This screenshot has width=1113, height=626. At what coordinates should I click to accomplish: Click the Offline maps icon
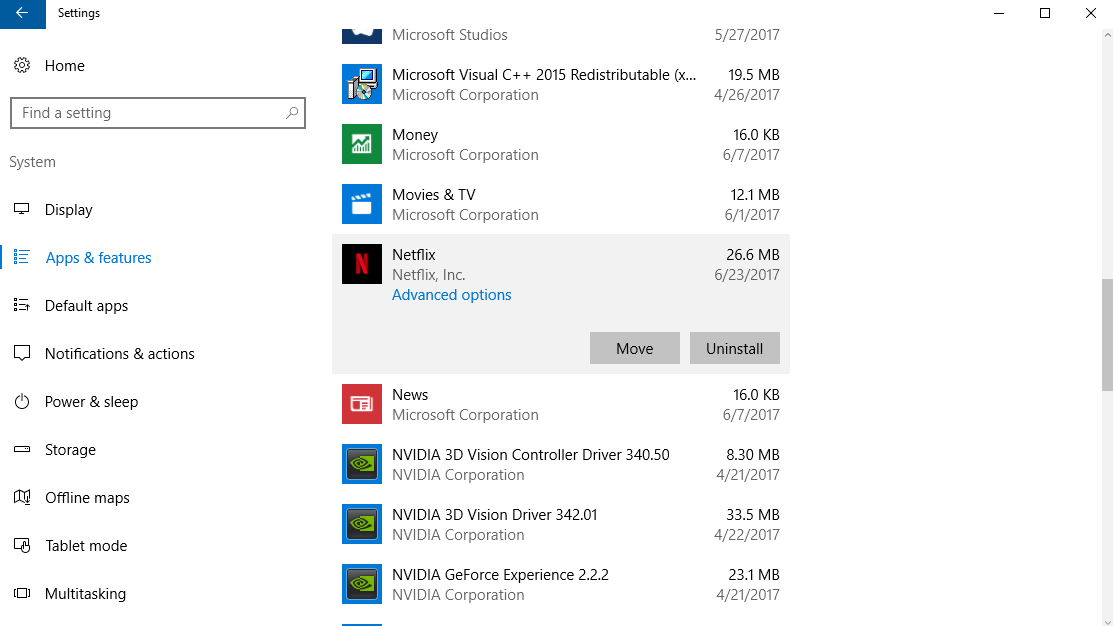22,497
